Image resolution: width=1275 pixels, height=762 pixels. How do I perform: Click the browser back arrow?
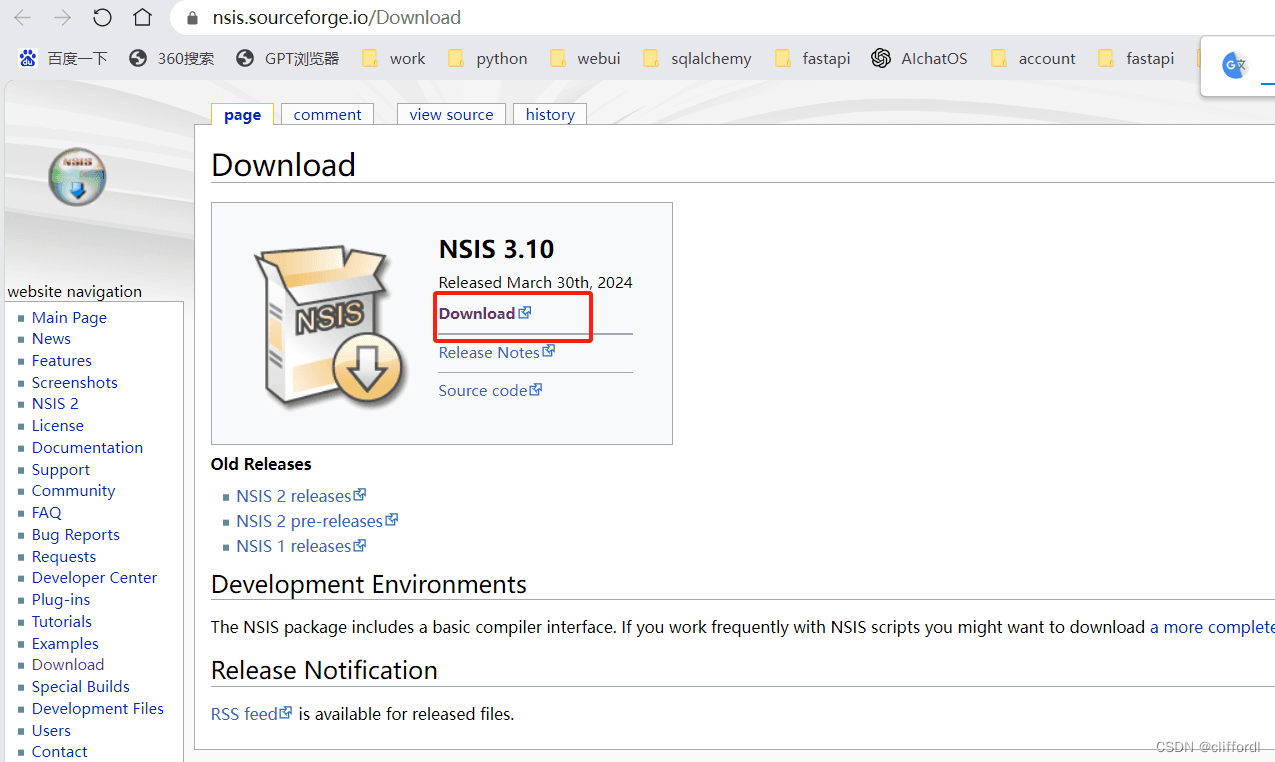(x=22, y=18)
